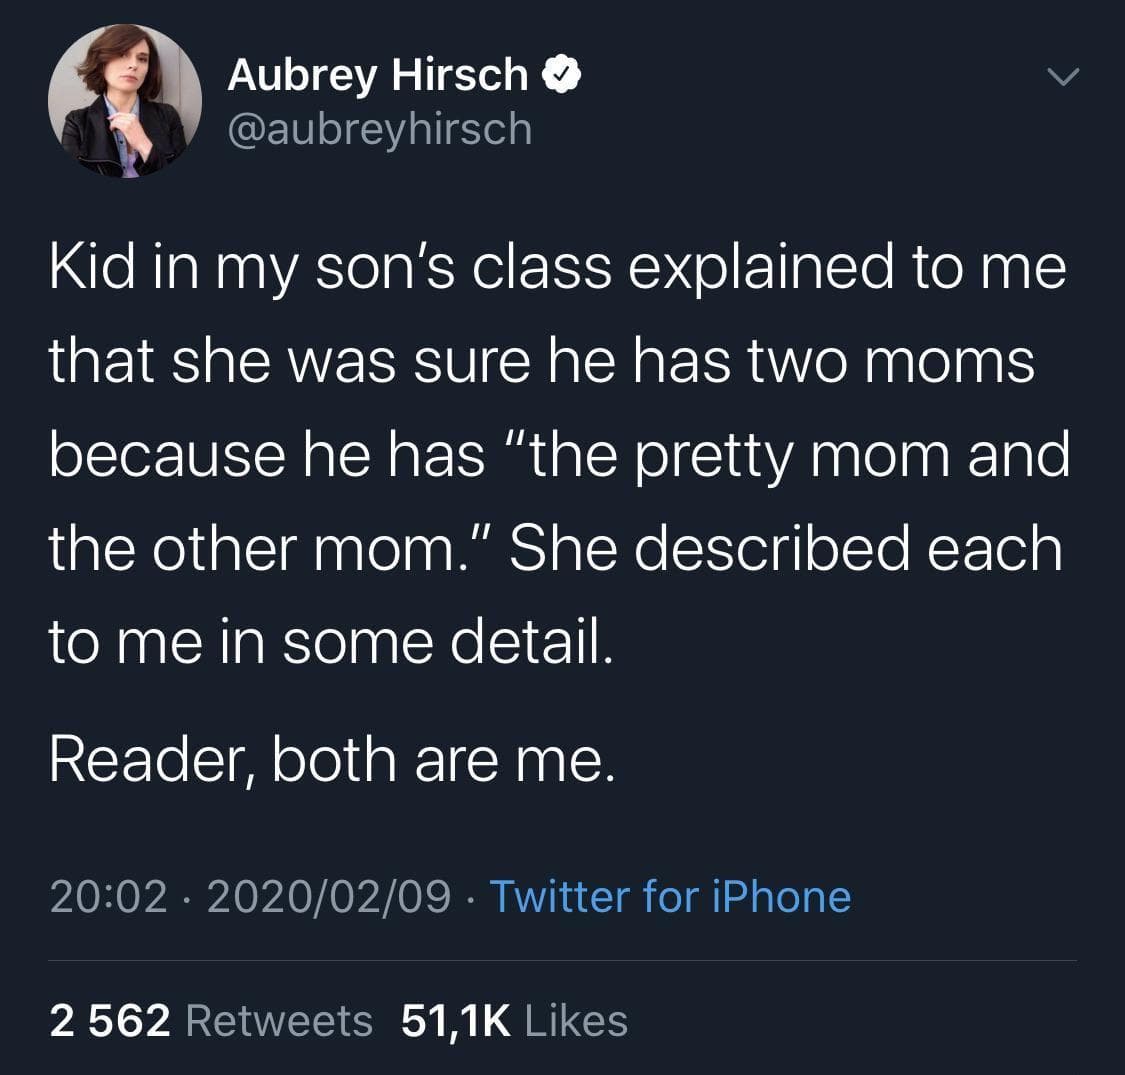Screen dimensions: 1125x1075
Task: Click the display name Aubrey Hirsch
Action: [377, 75]
